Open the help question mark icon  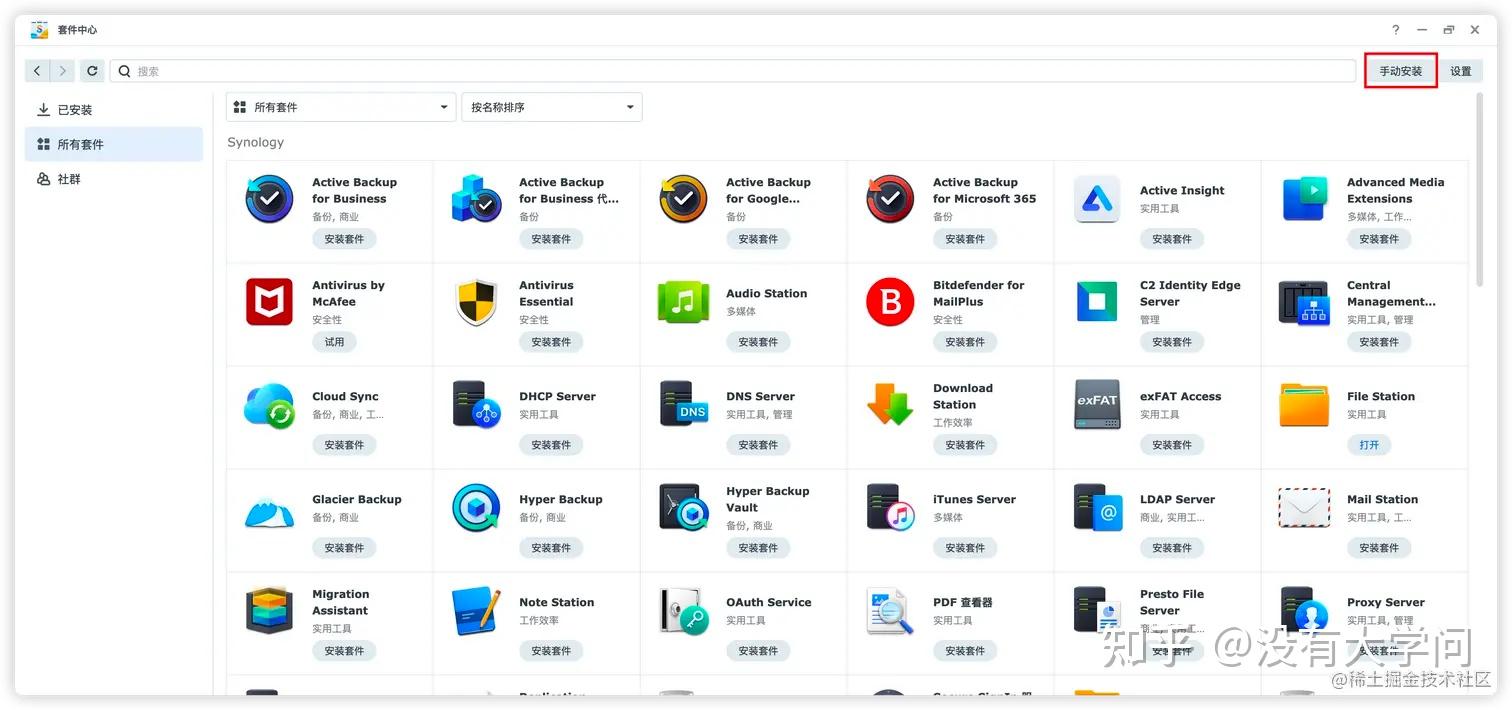[x=1396, y=30]
